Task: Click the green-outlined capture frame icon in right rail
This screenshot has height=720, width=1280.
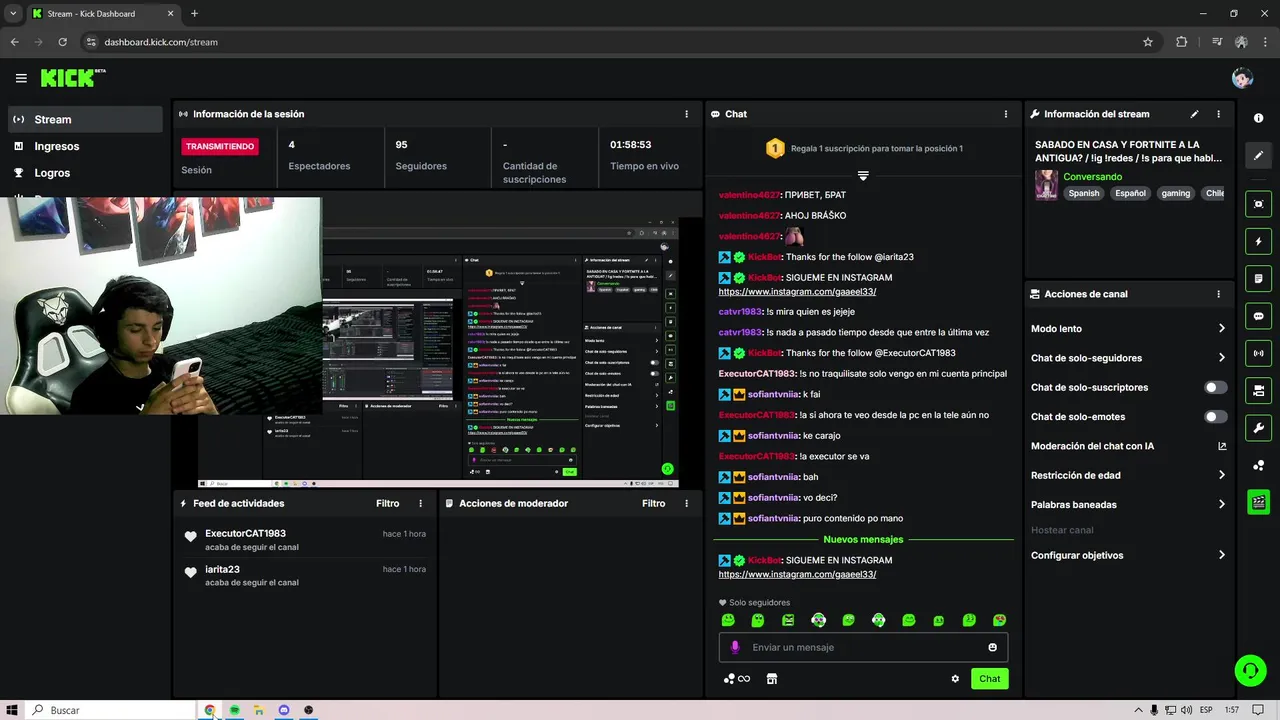Action: pyautogui.click(x=1258, y=204)
